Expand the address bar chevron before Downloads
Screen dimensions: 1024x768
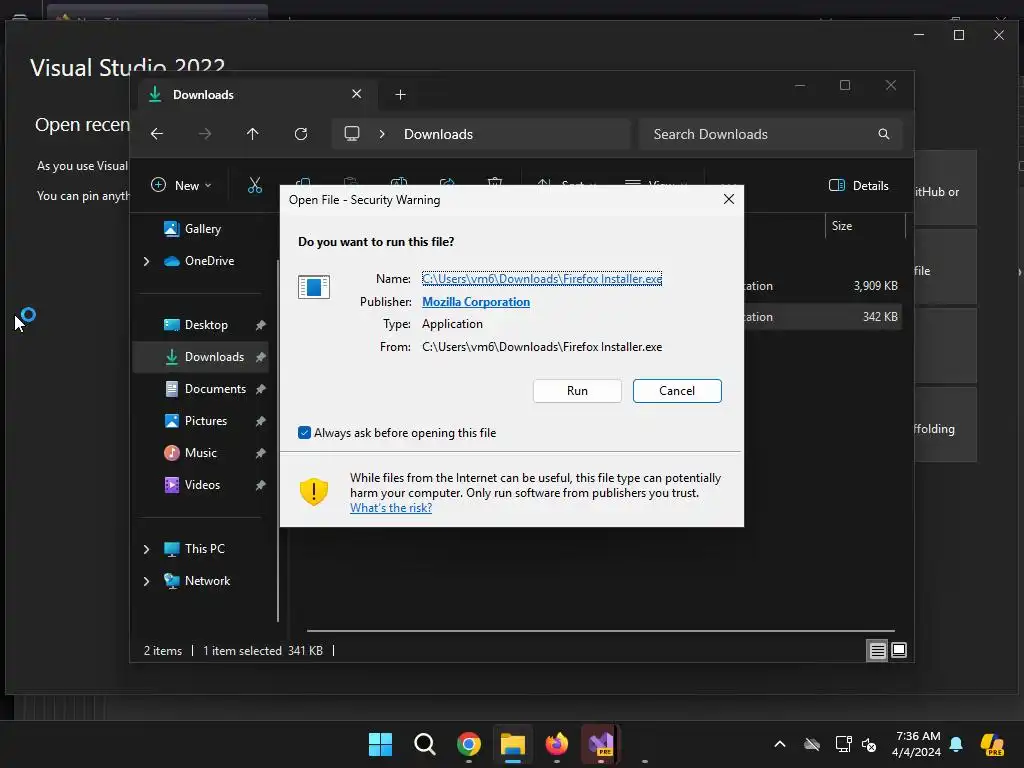pyautogui.click(x=382, y=134)
